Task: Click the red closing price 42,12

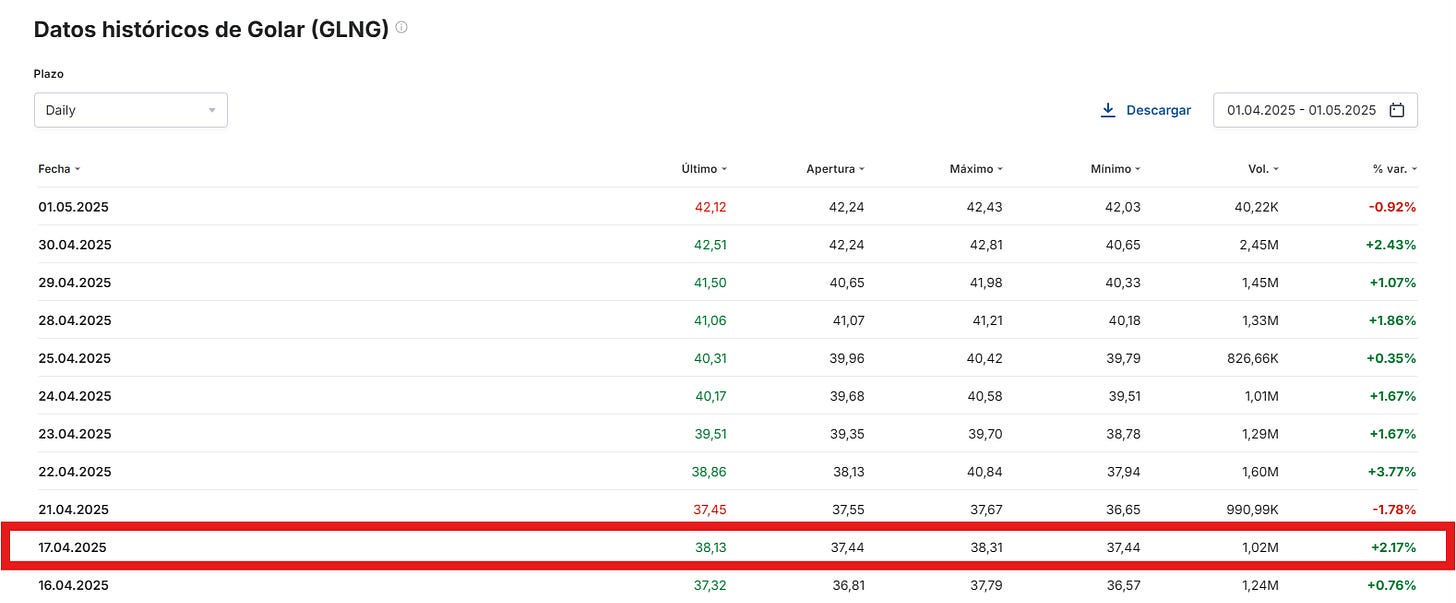Action: (x=711, y=207)
